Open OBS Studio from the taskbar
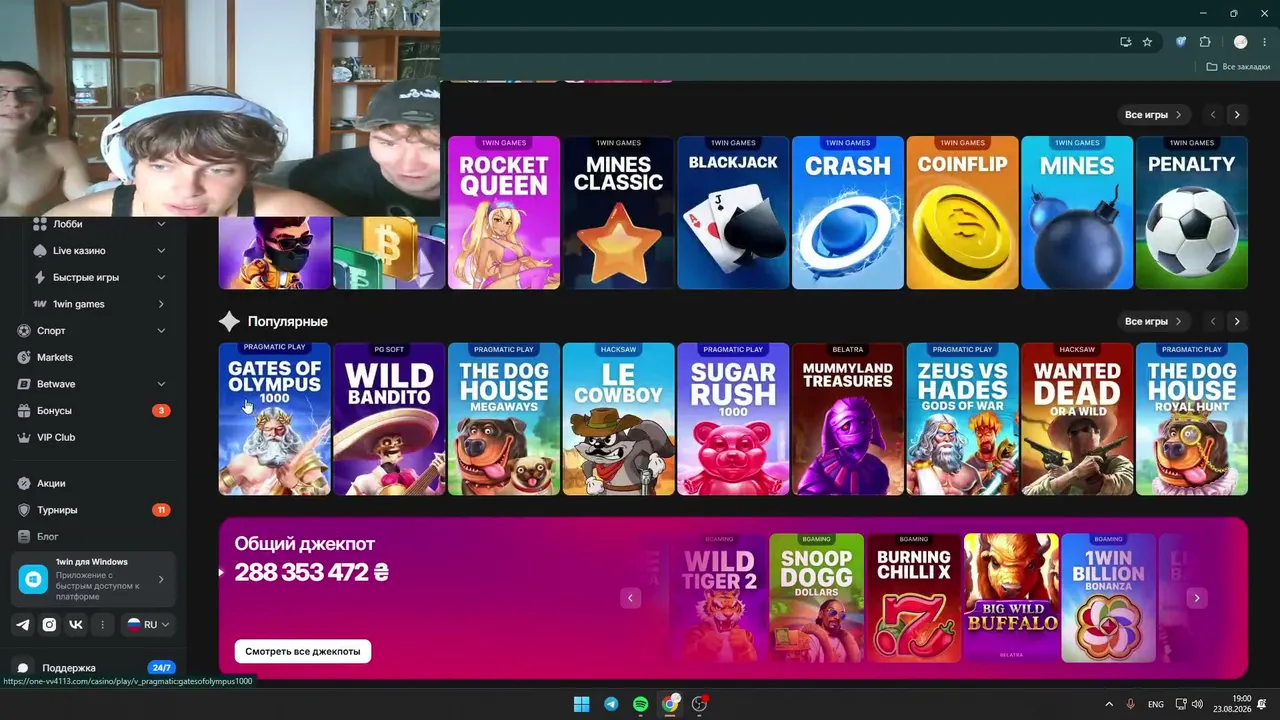 click(700, 704)
